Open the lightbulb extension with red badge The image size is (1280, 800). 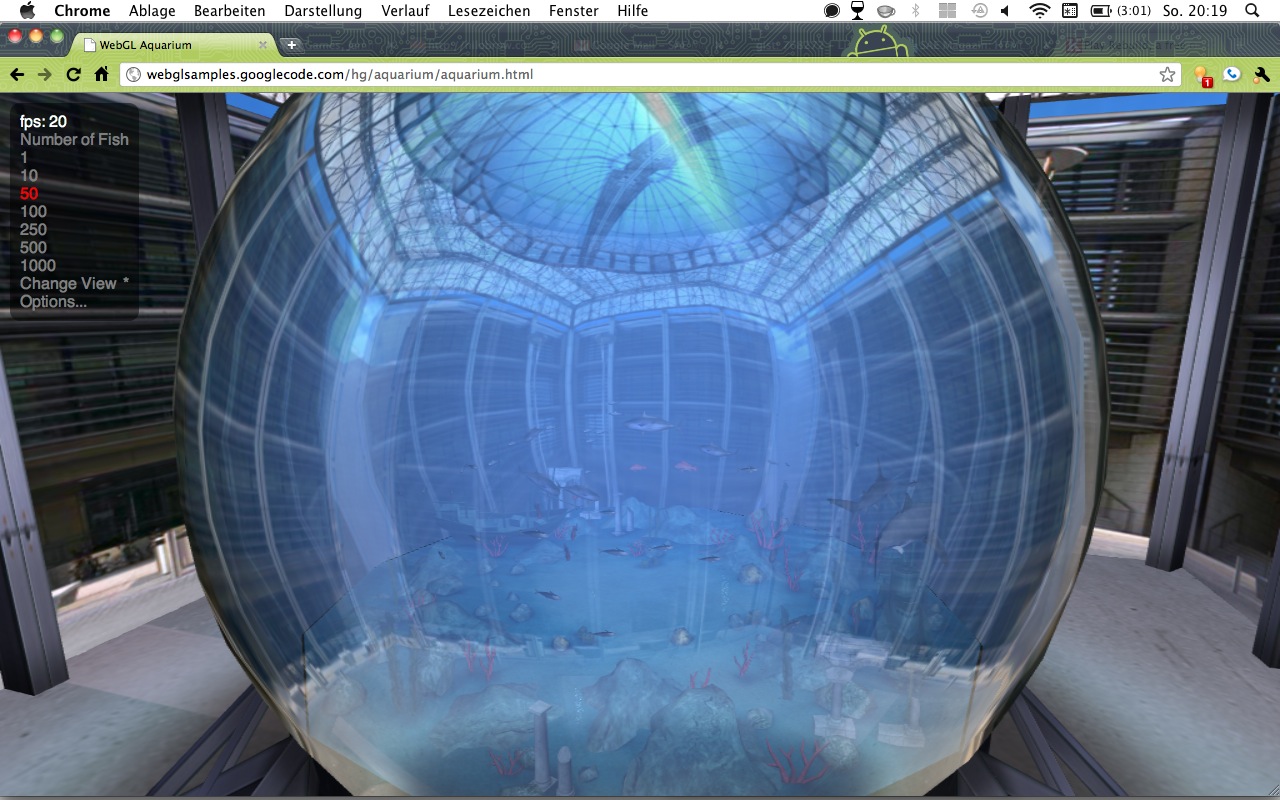point(1203,76)
